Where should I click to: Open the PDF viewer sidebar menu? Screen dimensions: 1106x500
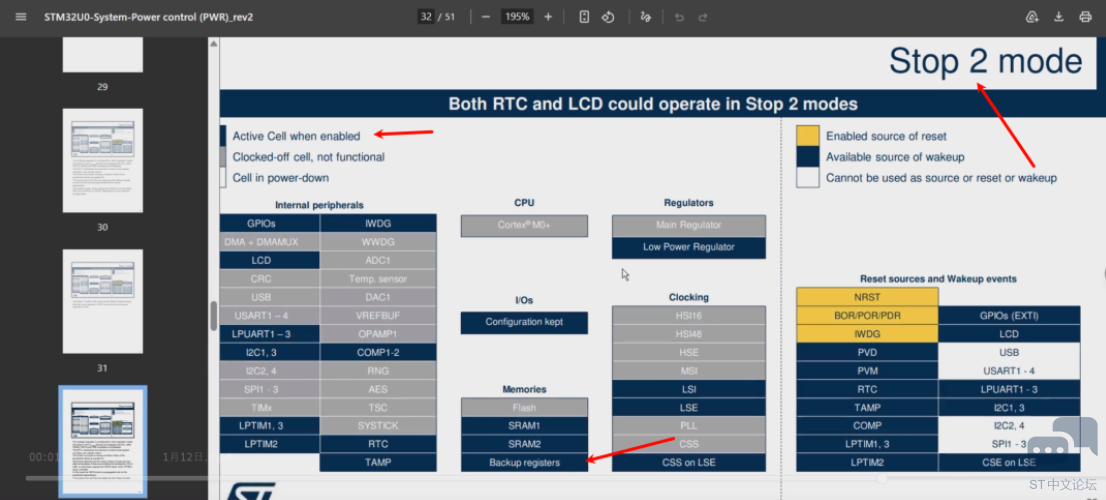(20, 16)
